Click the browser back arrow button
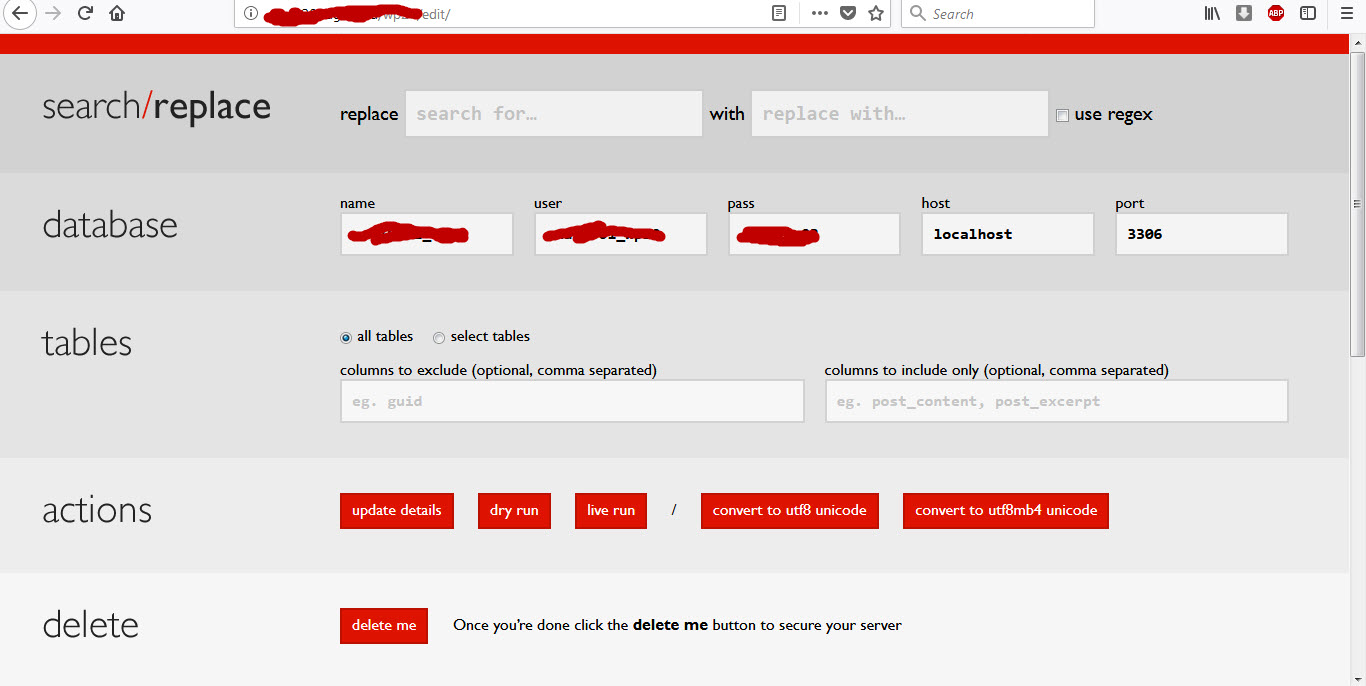 pyautogui.click(x=20, y=14)
